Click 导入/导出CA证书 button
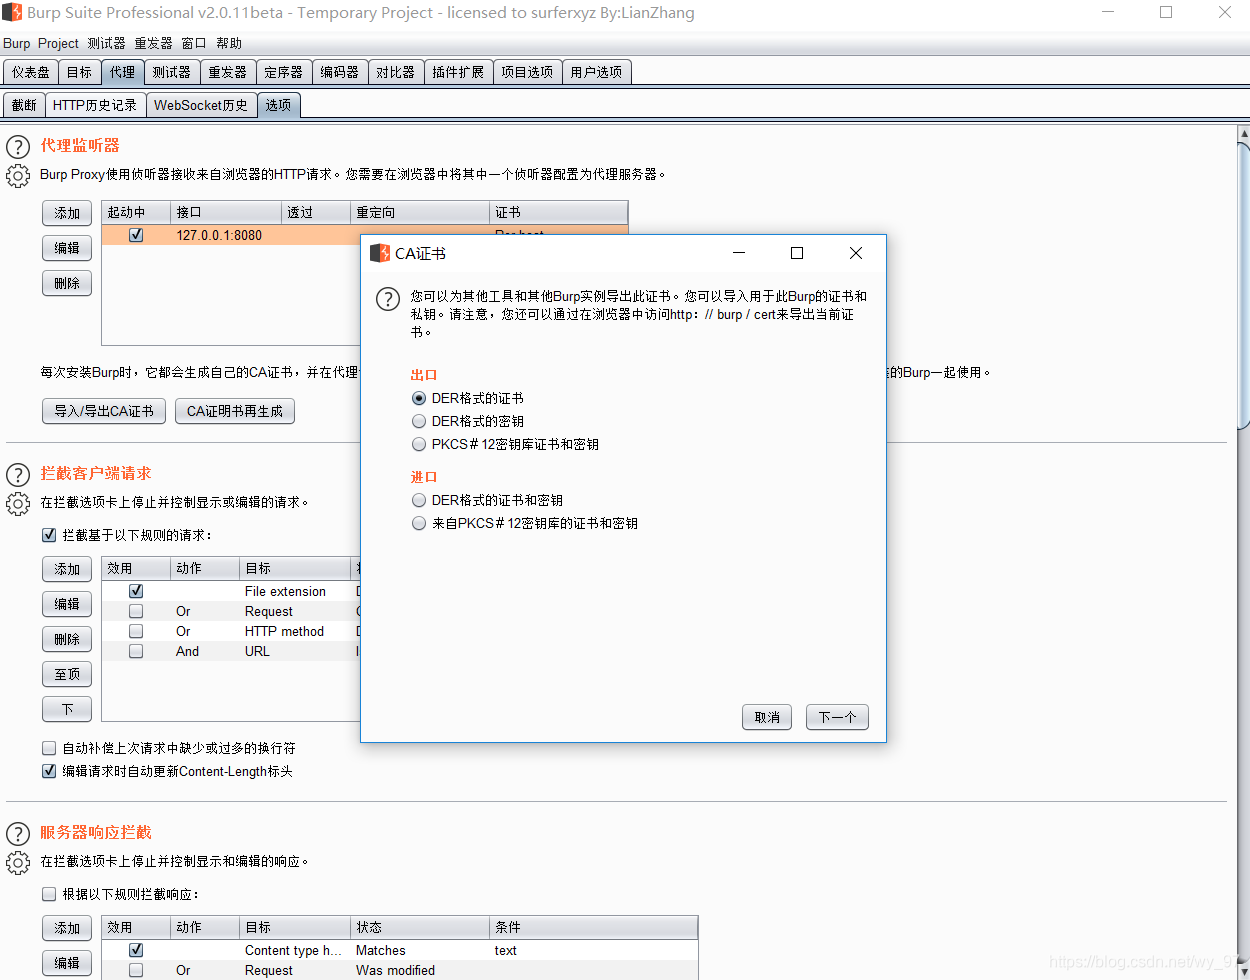 click(104, 411)
